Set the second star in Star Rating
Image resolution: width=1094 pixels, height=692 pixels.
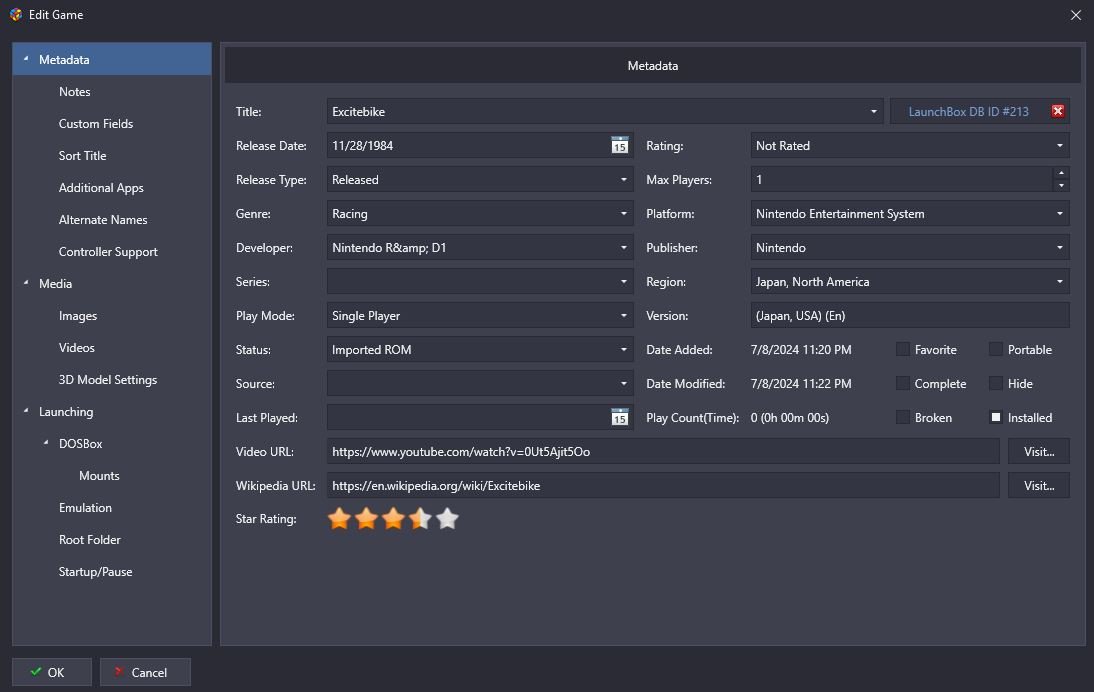(366, 518)
